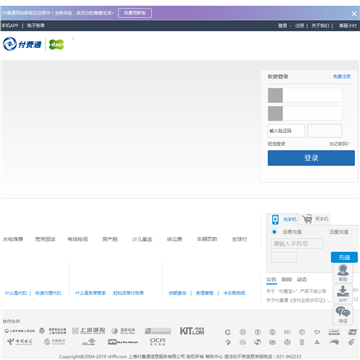Image resolution: width=360 pixels, height=360 pixels.
Task: Refresh the captcha image box
Action: [x=325, y=131]
